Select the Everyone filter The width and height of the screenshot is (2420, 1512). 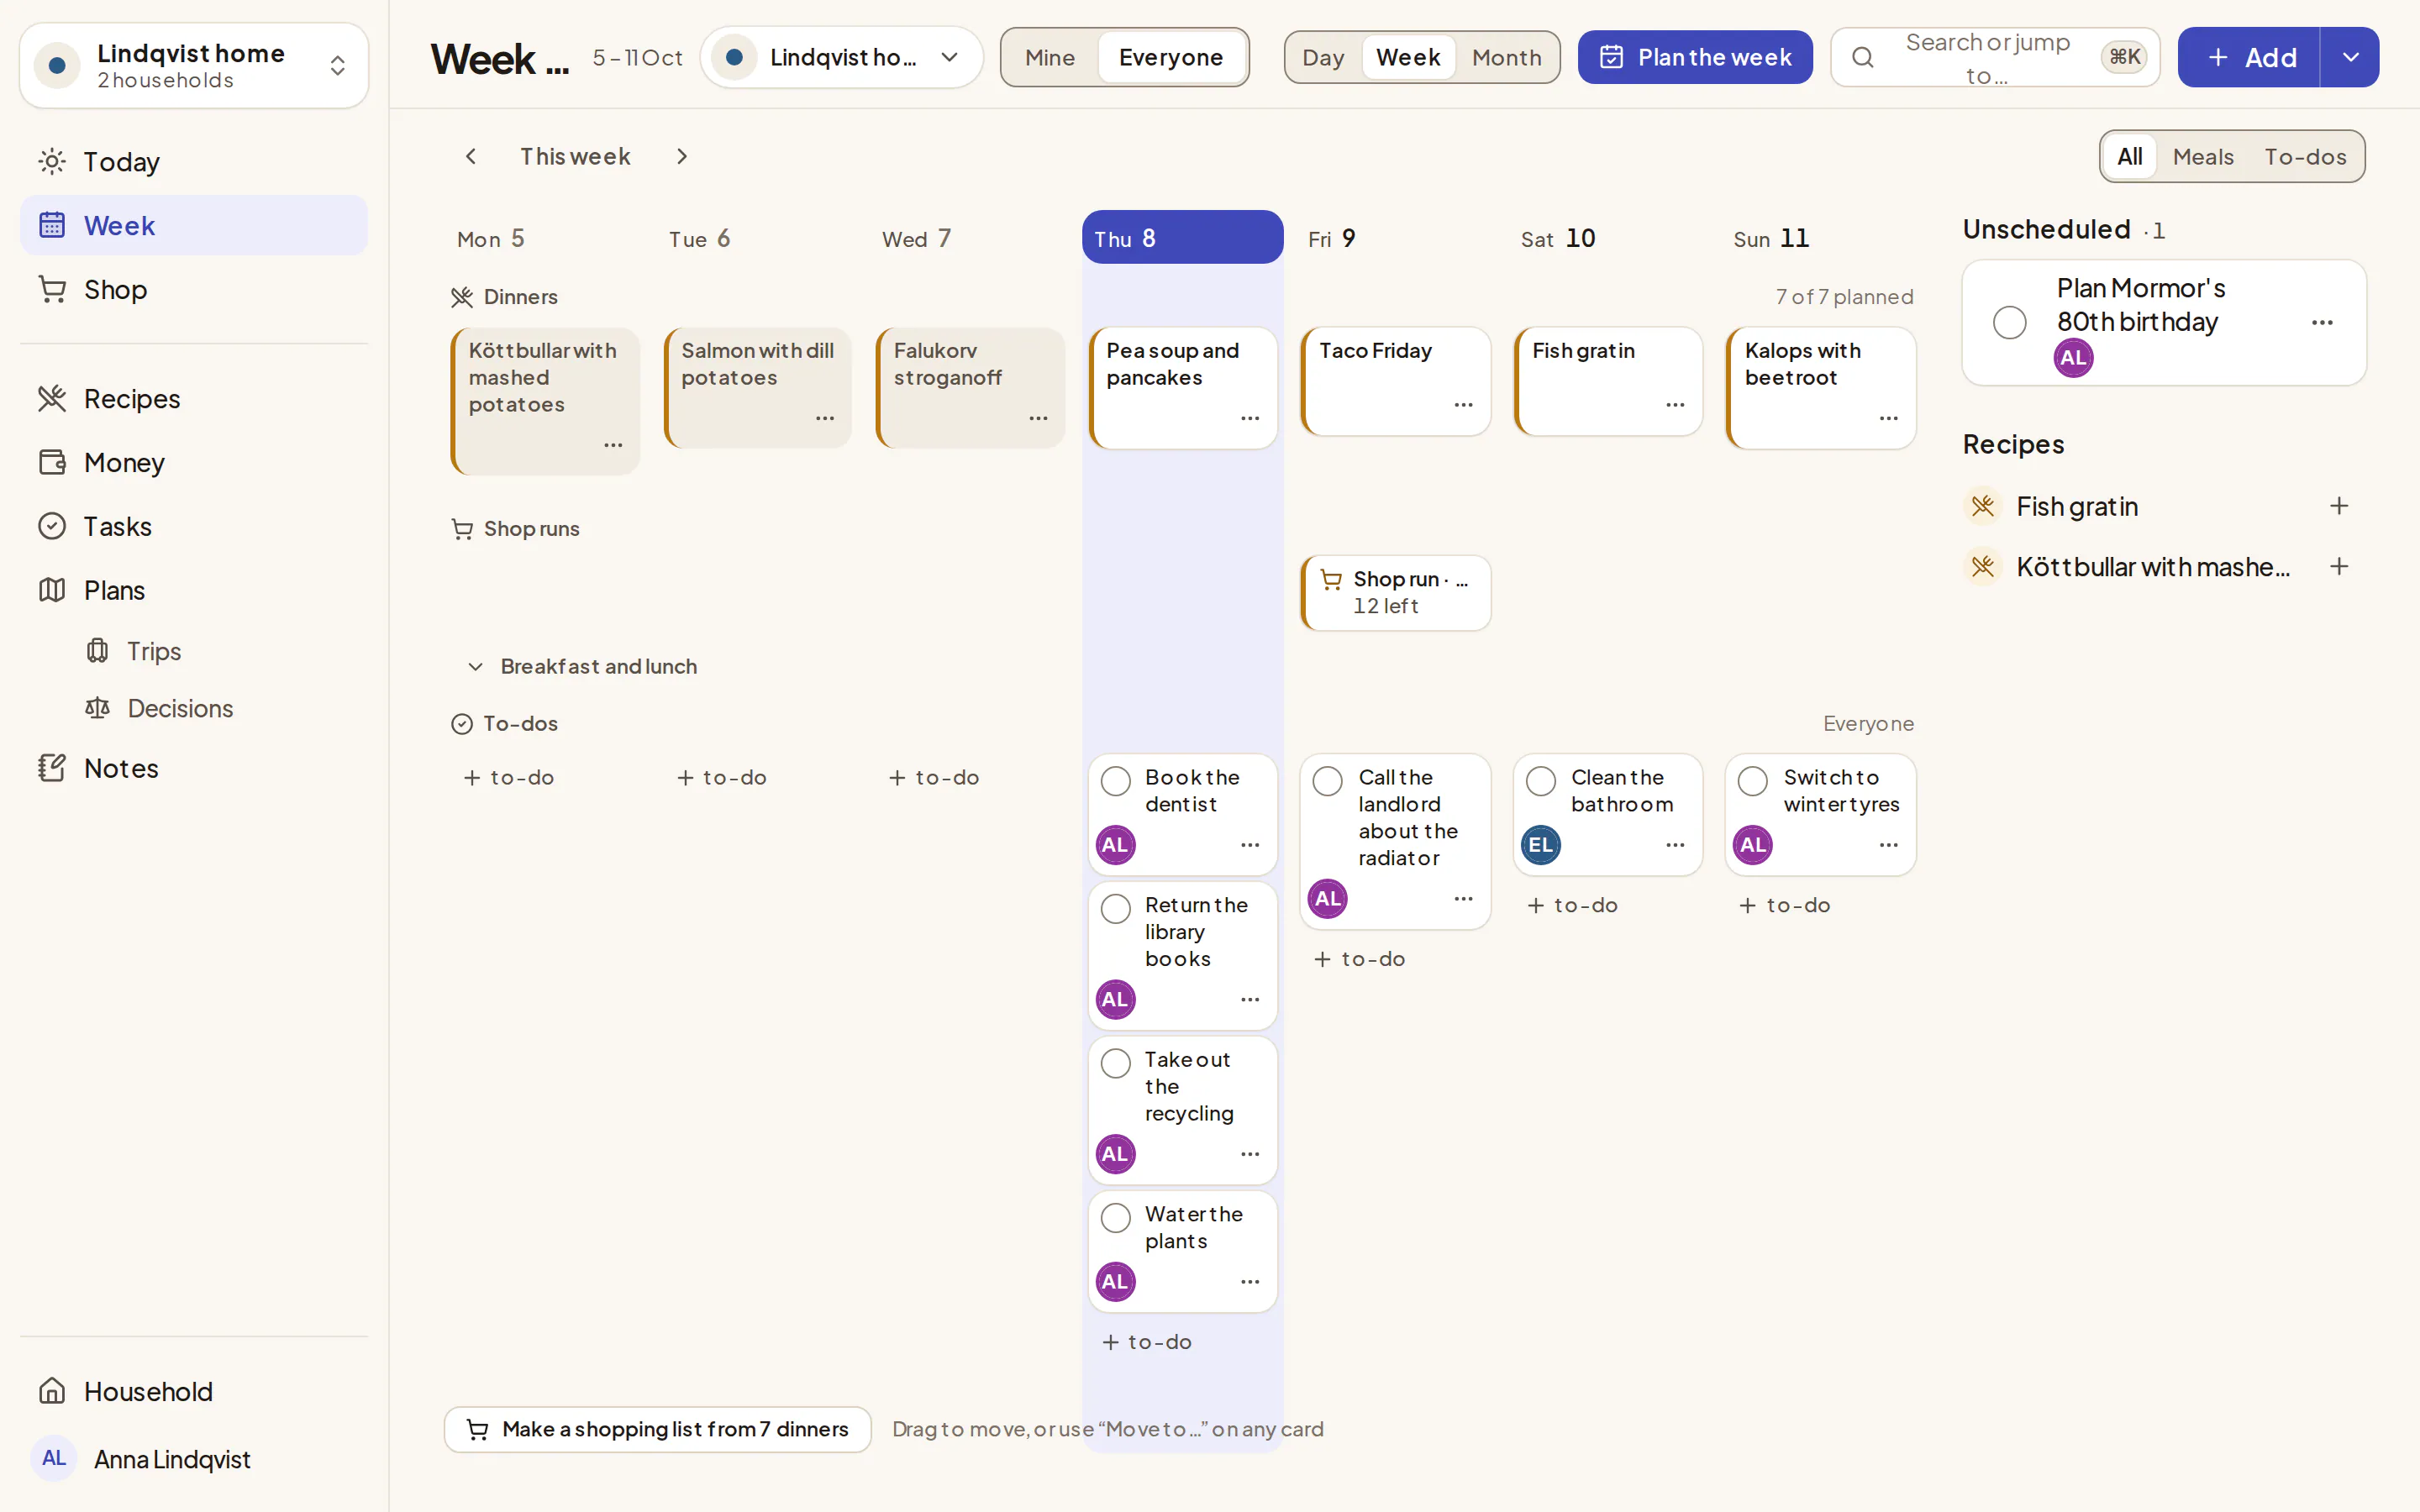pos(1171,57)
